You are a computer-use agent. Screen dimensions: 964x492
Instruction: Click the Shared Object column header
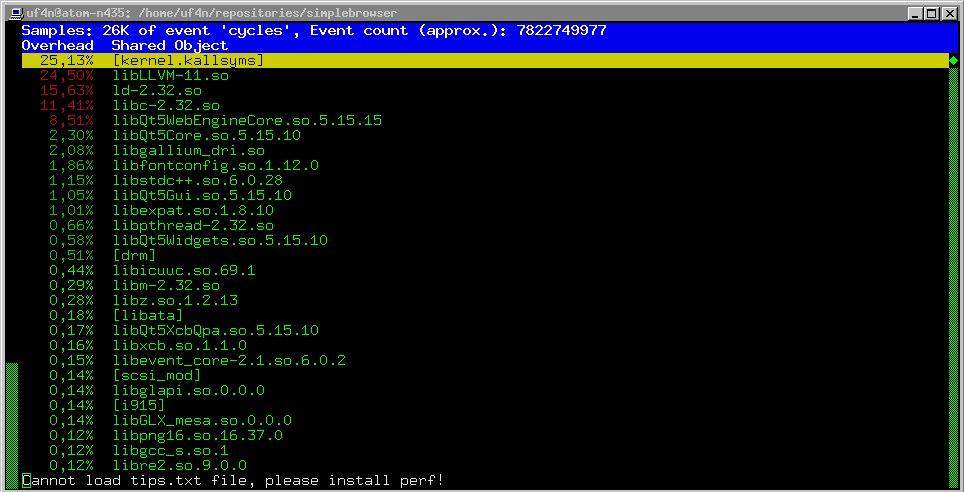click(x=169, y=46)
